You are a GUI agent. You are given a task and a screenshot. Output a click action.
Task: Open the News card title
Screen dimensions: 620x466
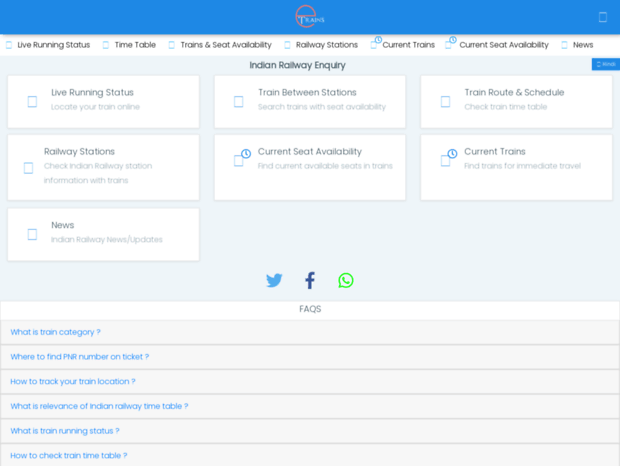click(63, 225)
